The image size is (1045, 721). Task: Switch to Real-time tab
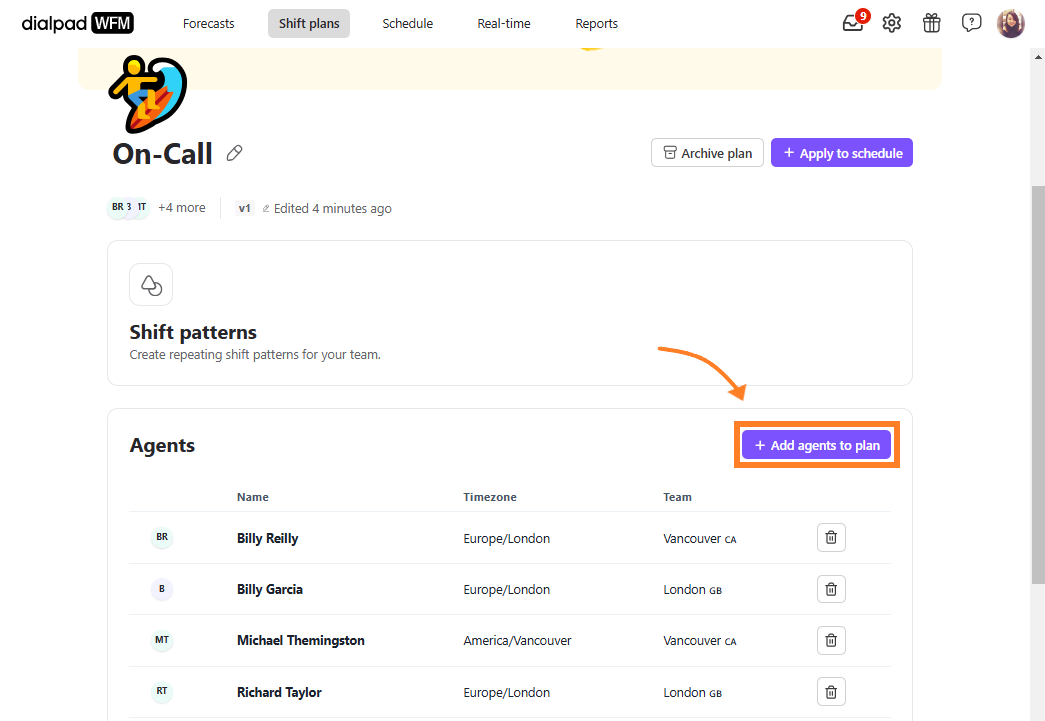tap(504, 23)
